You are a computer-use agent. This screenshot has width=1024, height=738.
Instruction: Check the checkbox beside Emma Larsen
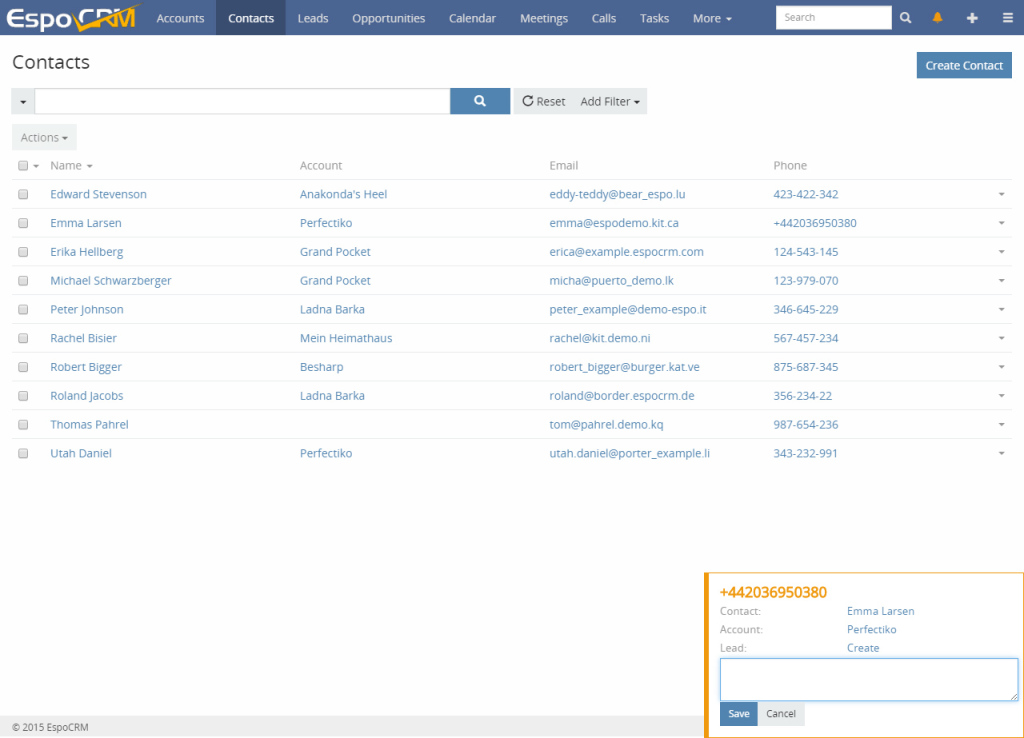(23, 223)
